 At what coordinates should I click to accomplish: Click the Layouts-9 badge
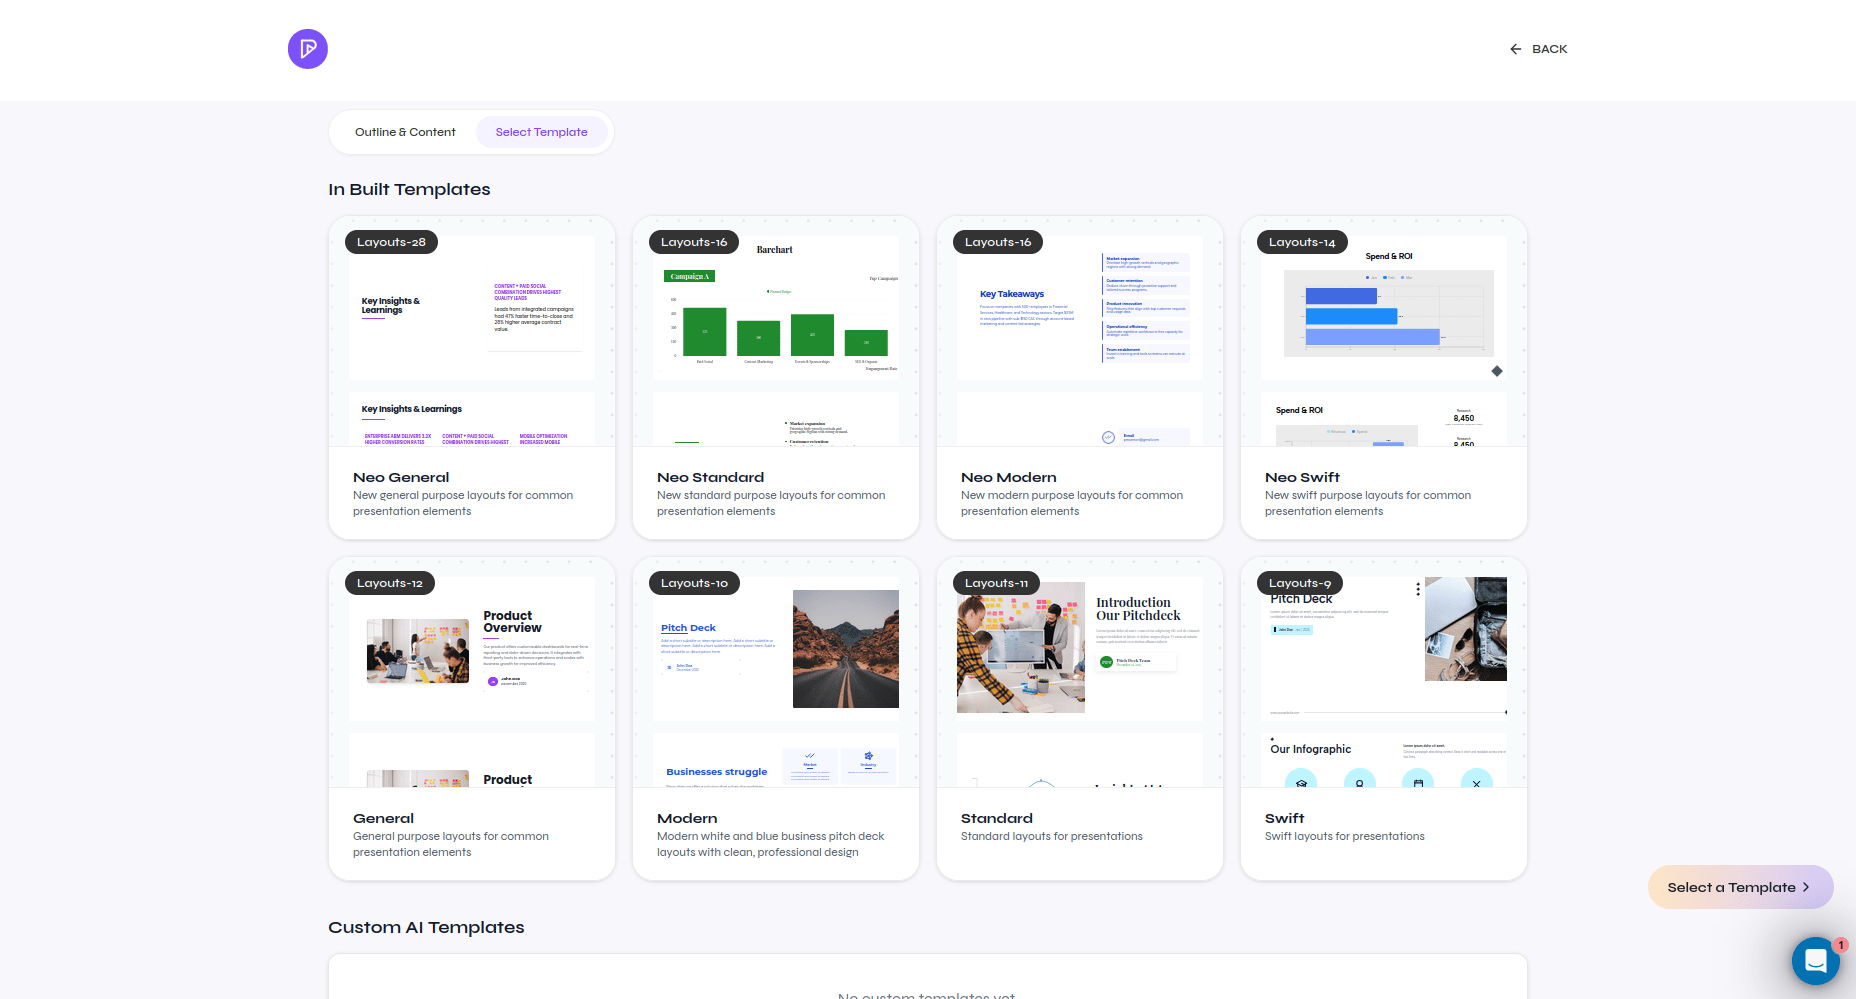coord(1300,583)
